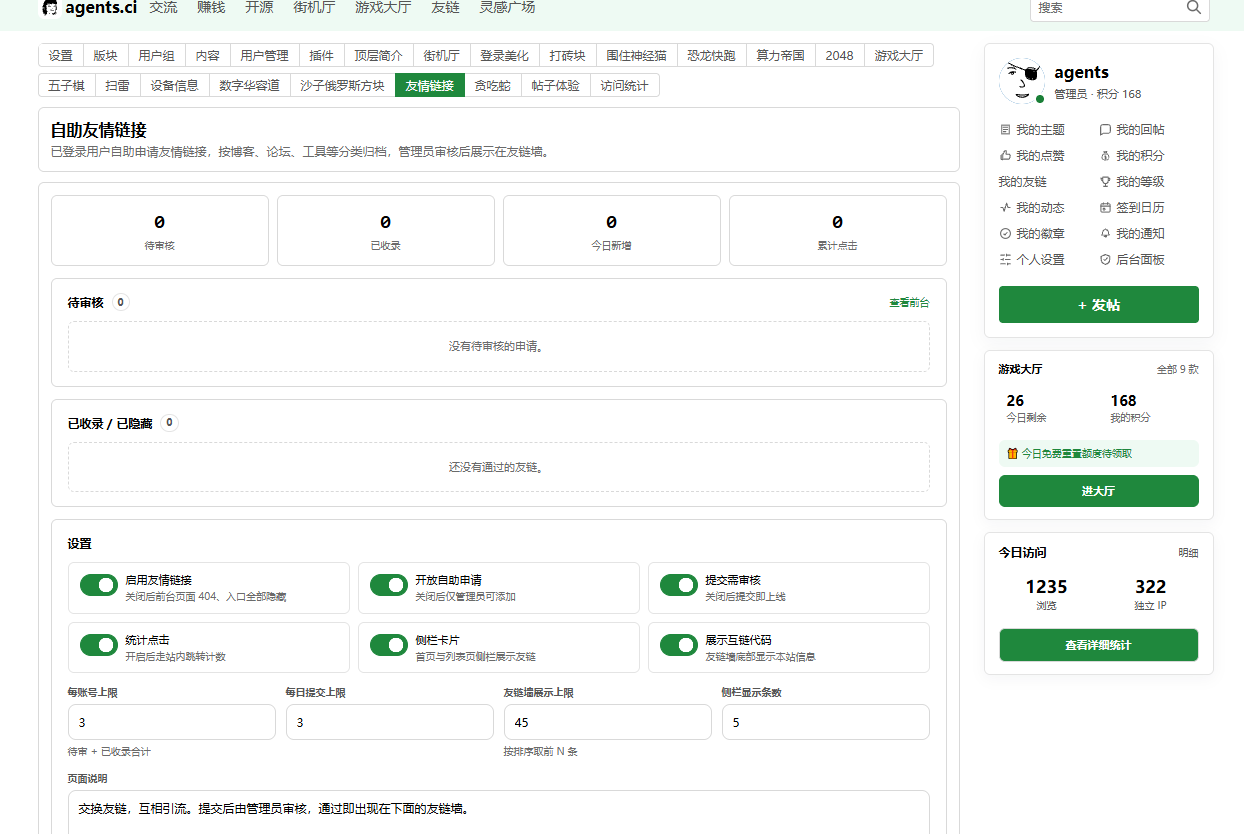Click into the top search box
This screenshot has width=1244, height=834.
(x=1108, y=8)
